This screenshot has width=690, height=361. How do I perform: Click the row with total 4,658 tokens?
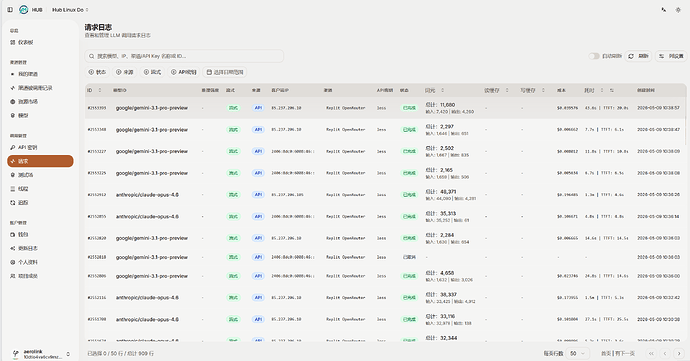[x=385, y=276]
